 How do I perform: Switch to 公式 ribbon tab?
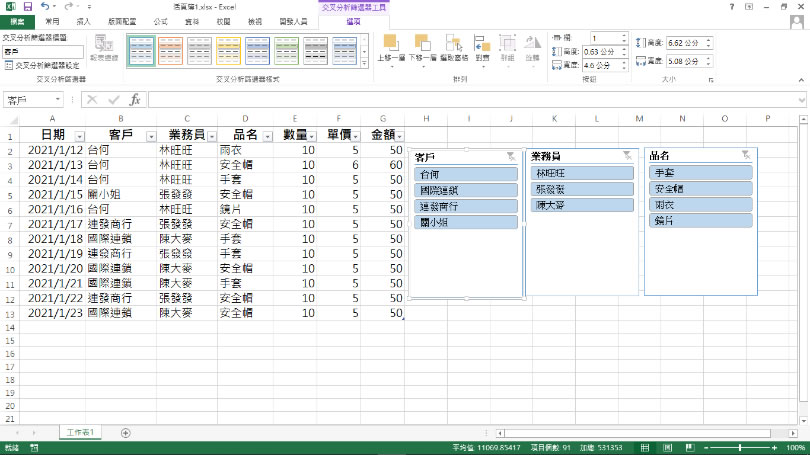[x=161, y=22]
